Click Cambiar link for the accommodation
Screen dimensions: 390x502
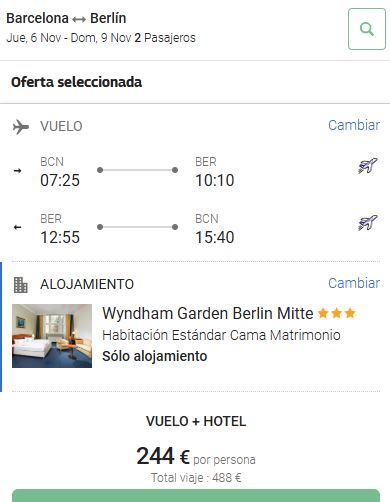pyautogui.click(x=354, y=283)
